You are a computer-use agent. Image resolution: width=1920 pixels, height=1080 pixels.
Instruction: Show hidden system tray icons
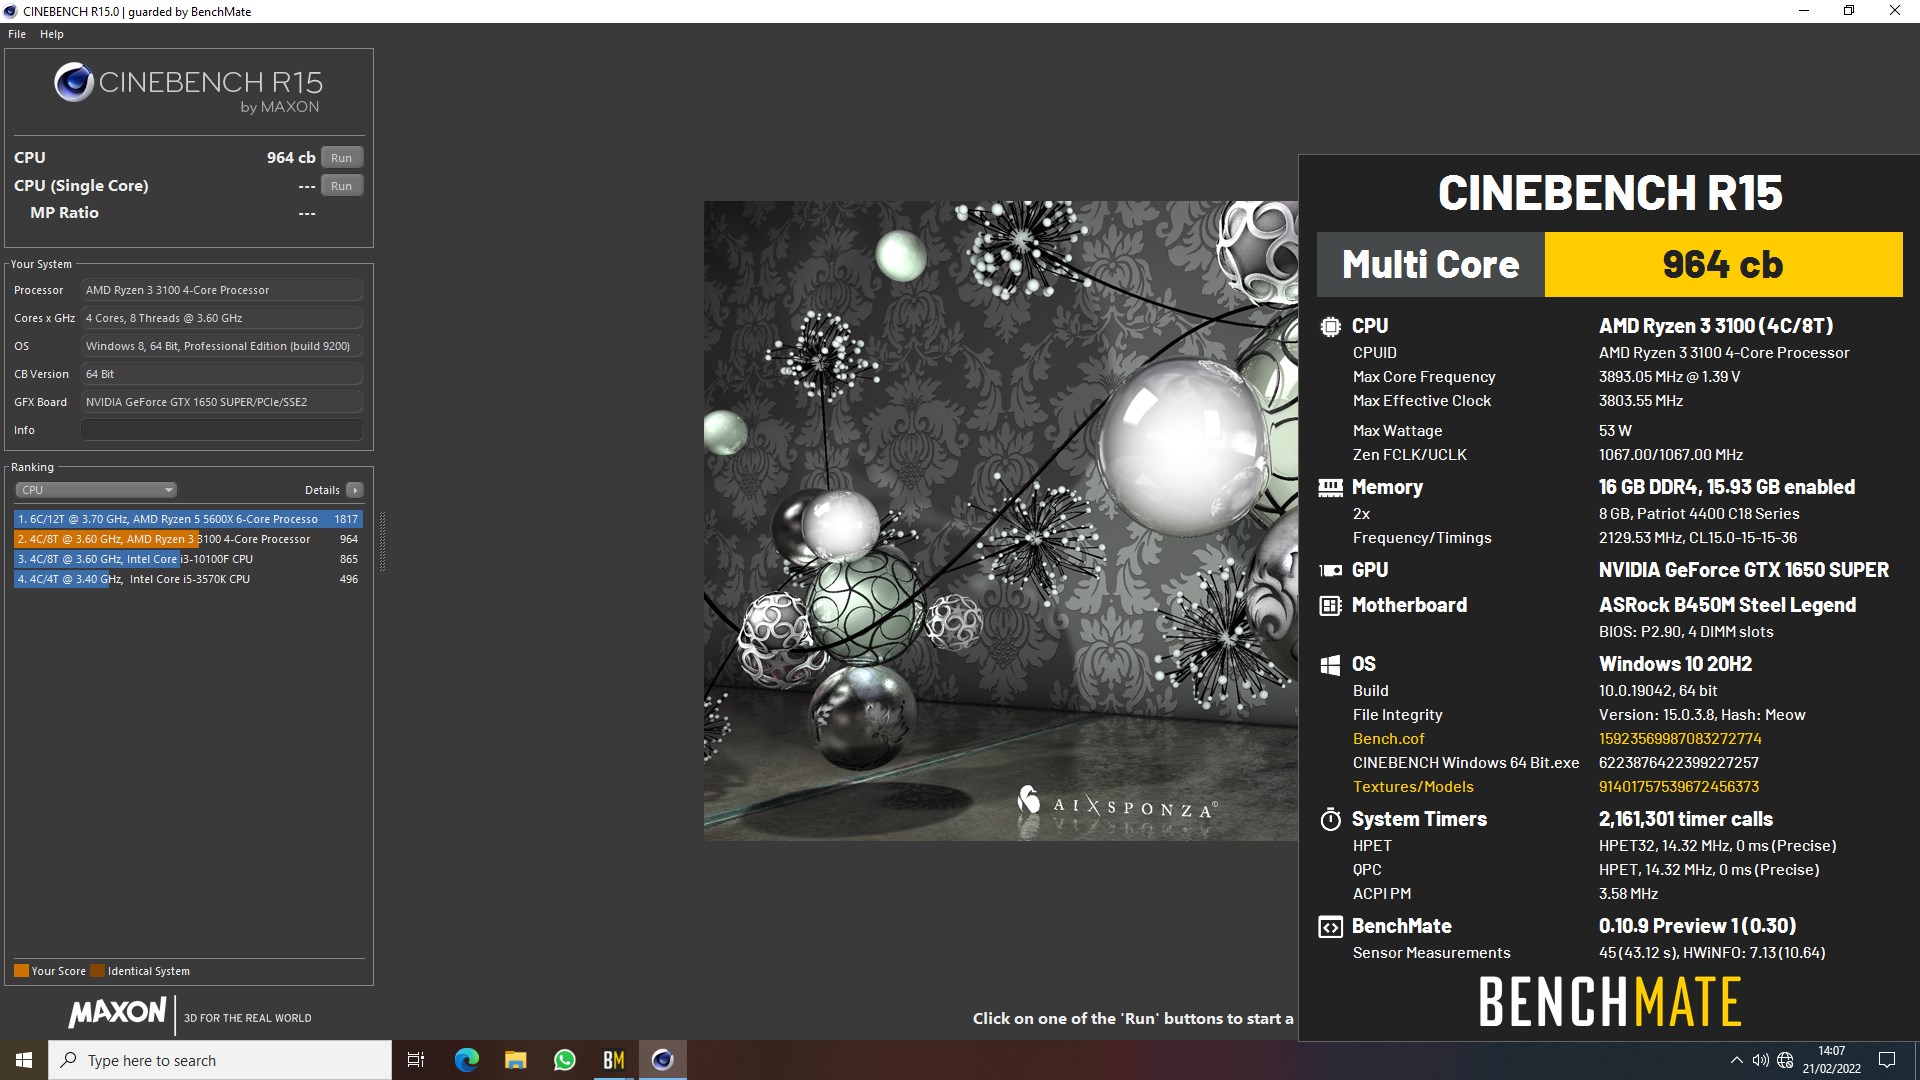[x=1736, y=1060]
